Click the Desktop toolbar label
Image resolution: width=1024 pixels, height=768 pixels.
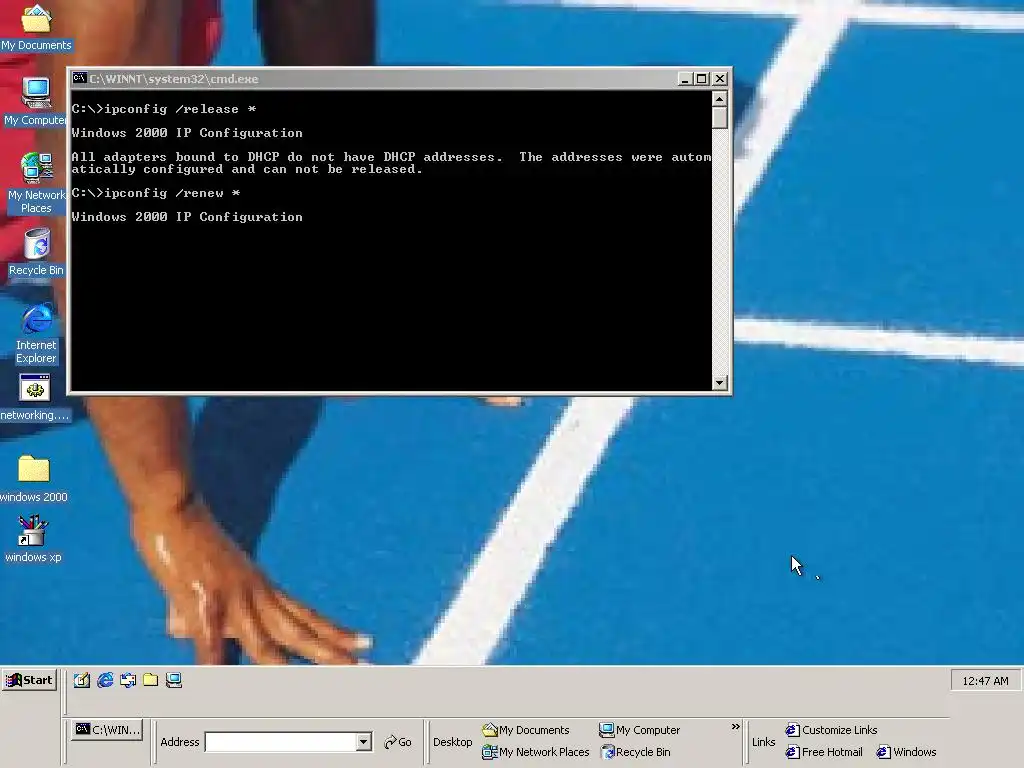click(x=452, y=742)
